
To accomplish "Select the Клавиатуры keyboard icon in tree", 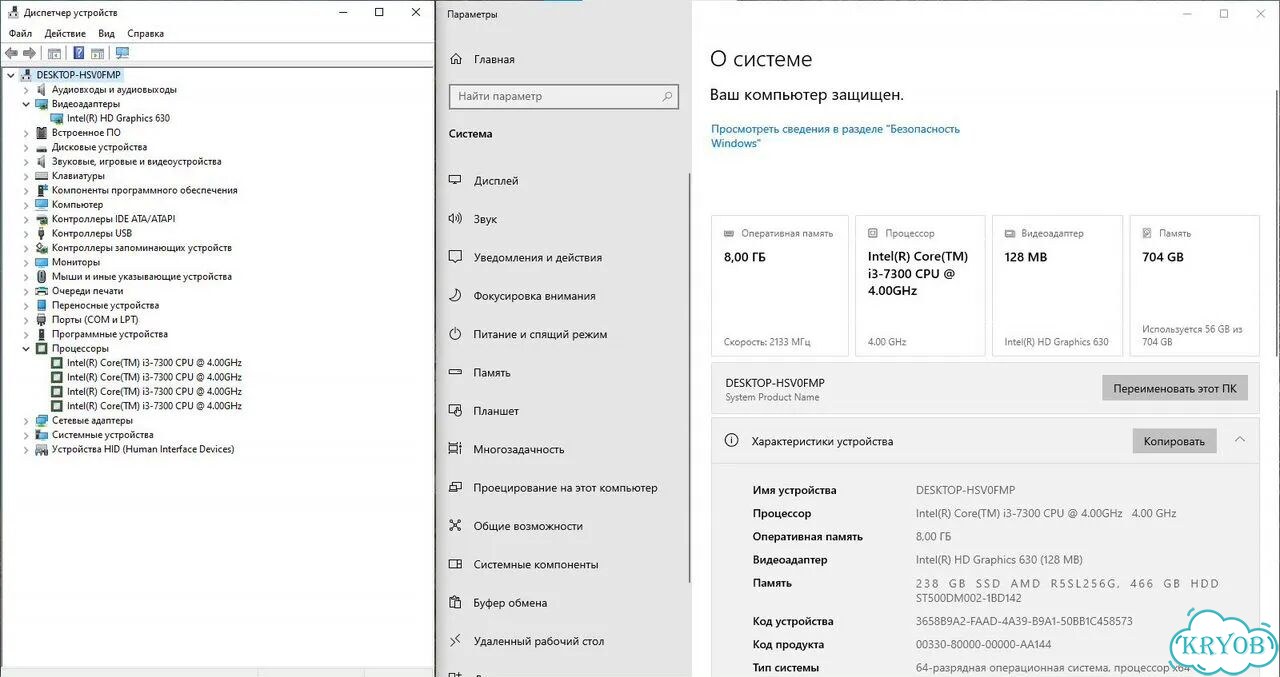I will 42,176.
